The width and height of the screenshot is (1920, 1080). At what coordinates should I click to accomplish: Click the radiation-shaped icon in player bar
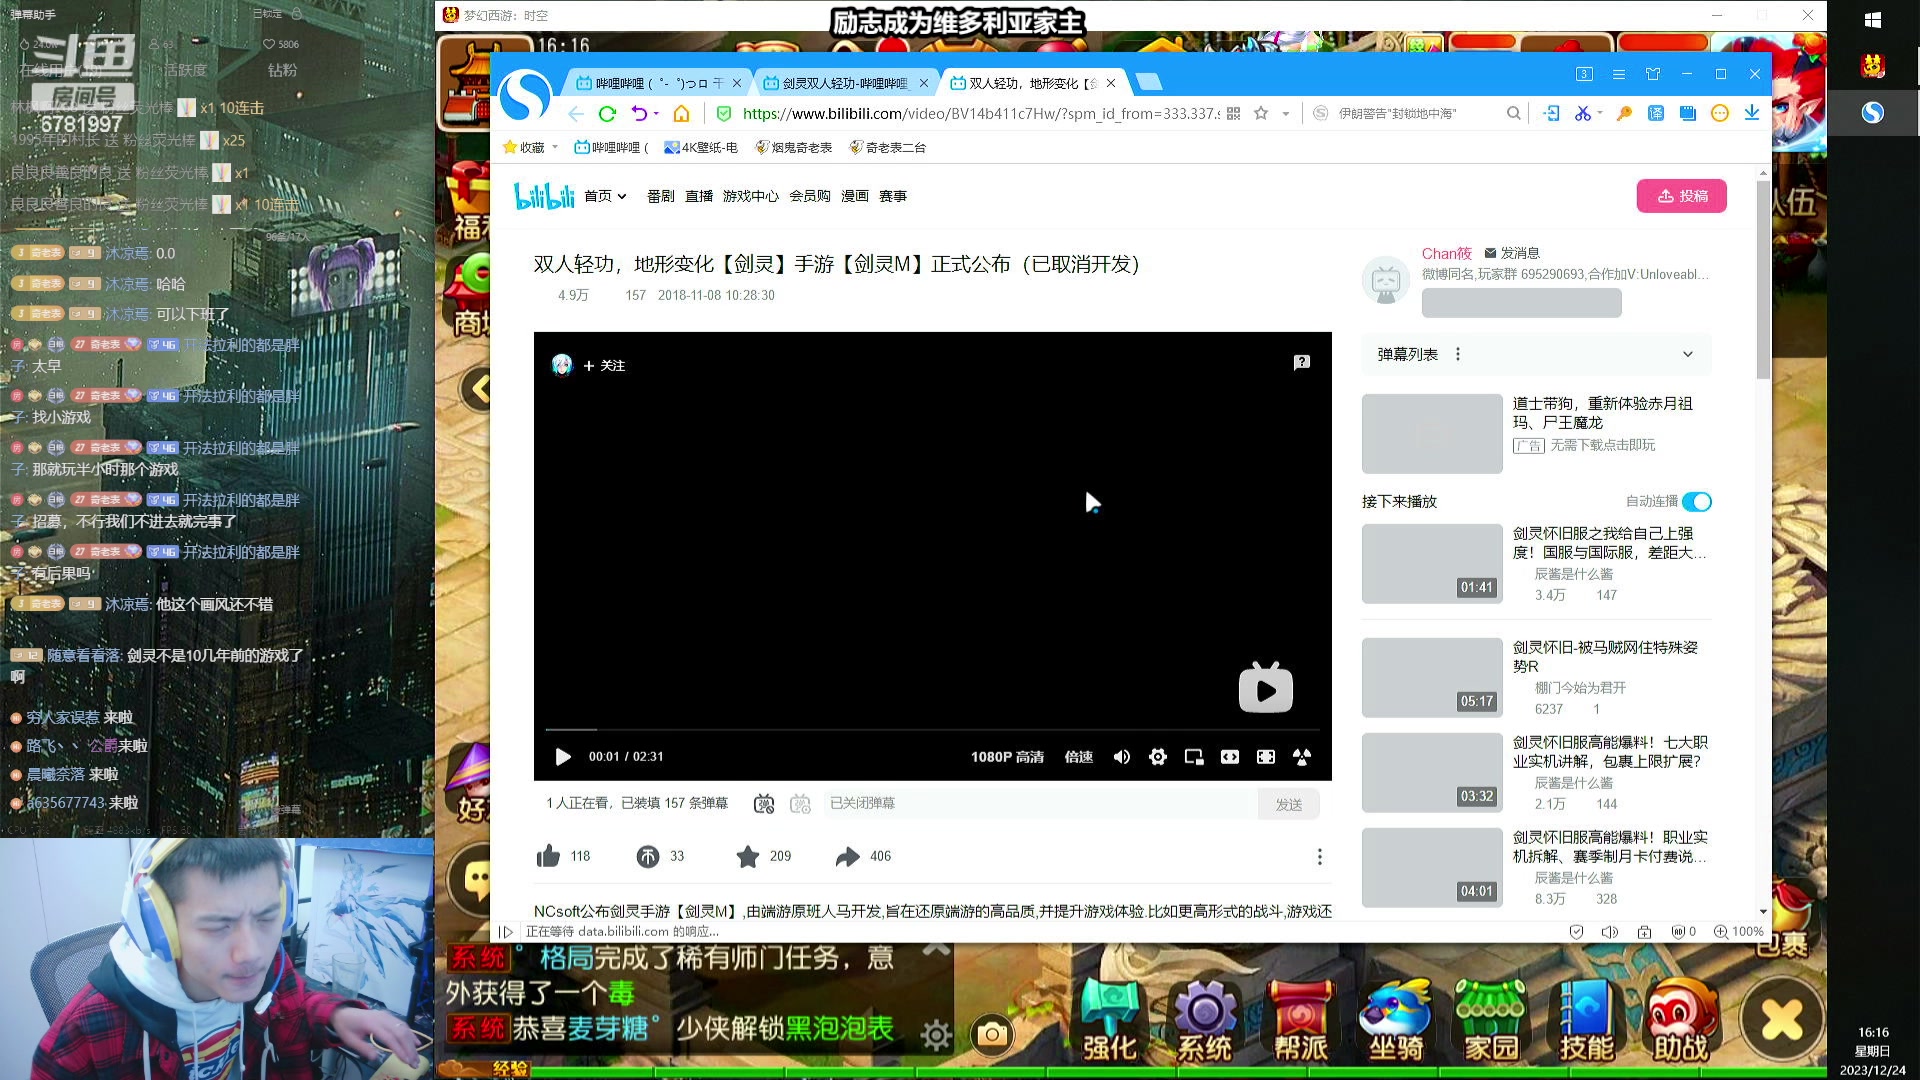(1302, 757)
